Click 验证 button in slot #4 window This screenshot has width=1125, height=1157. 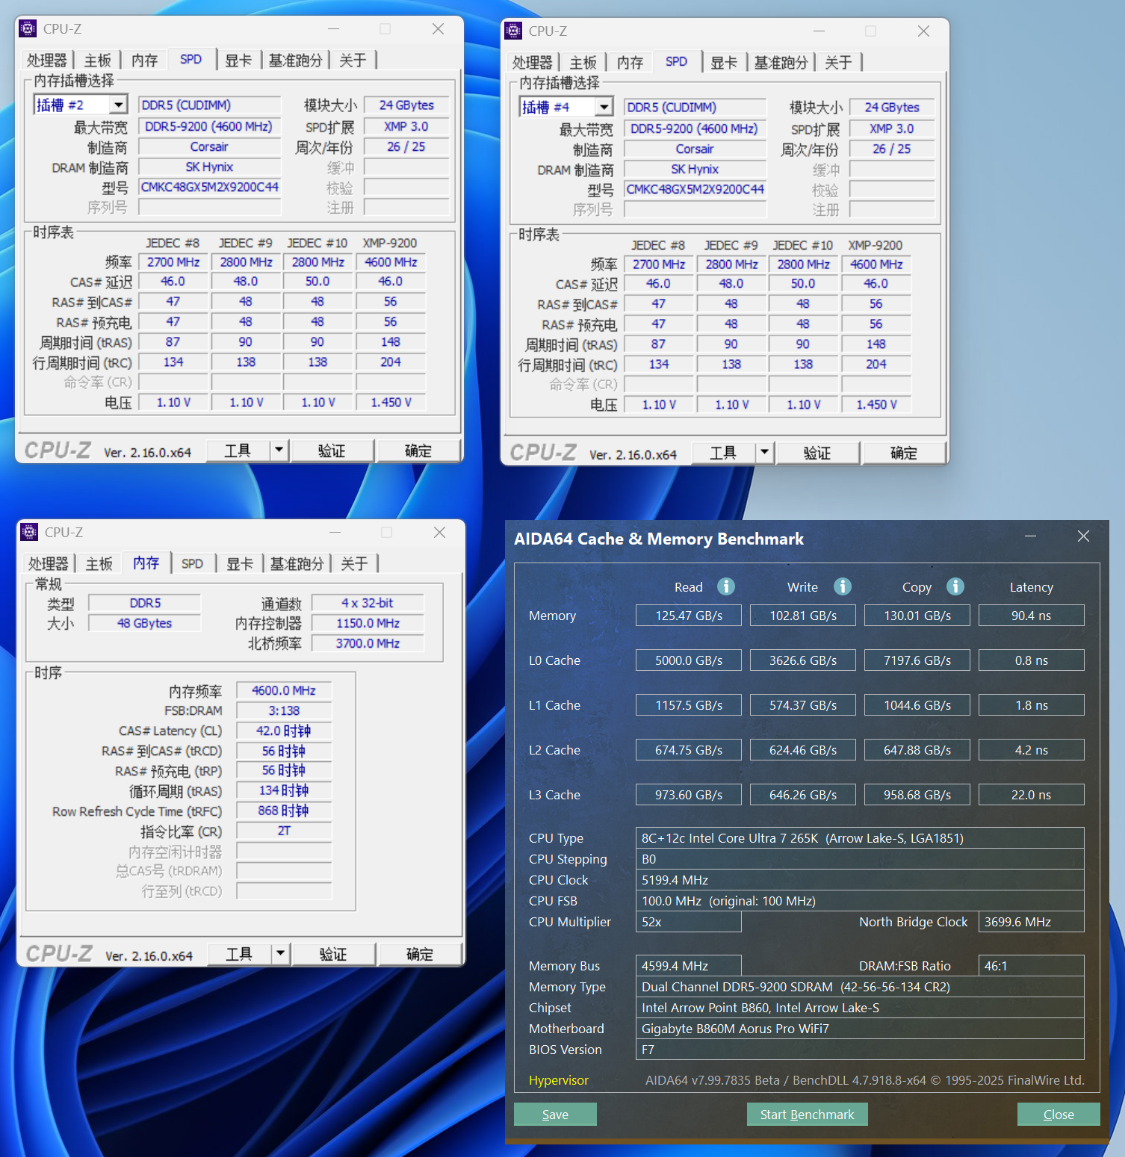click(x=817, y=452)
